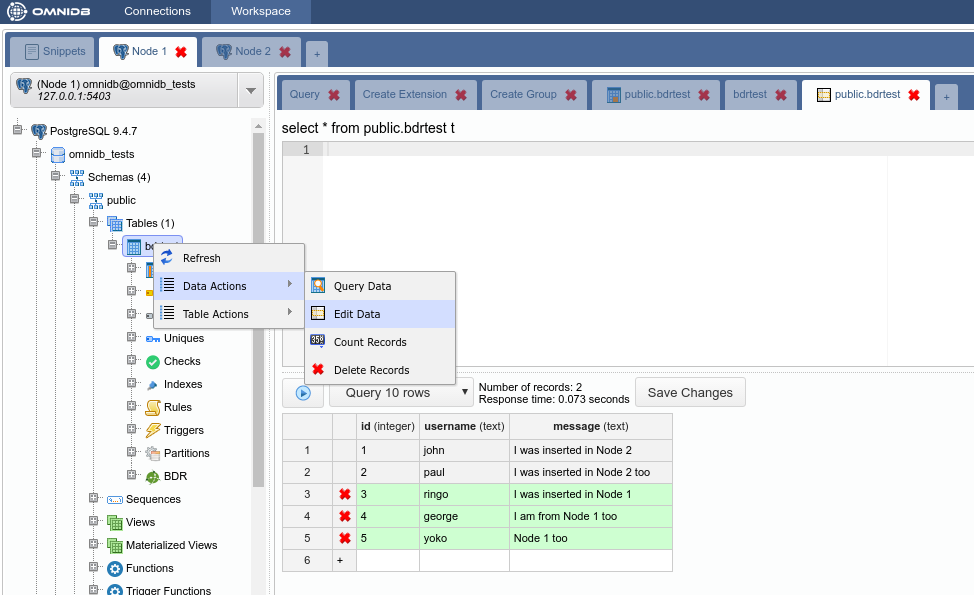Click the Triggers lightning icon
This screenshot has height=595, width=974.
[153, 430]
